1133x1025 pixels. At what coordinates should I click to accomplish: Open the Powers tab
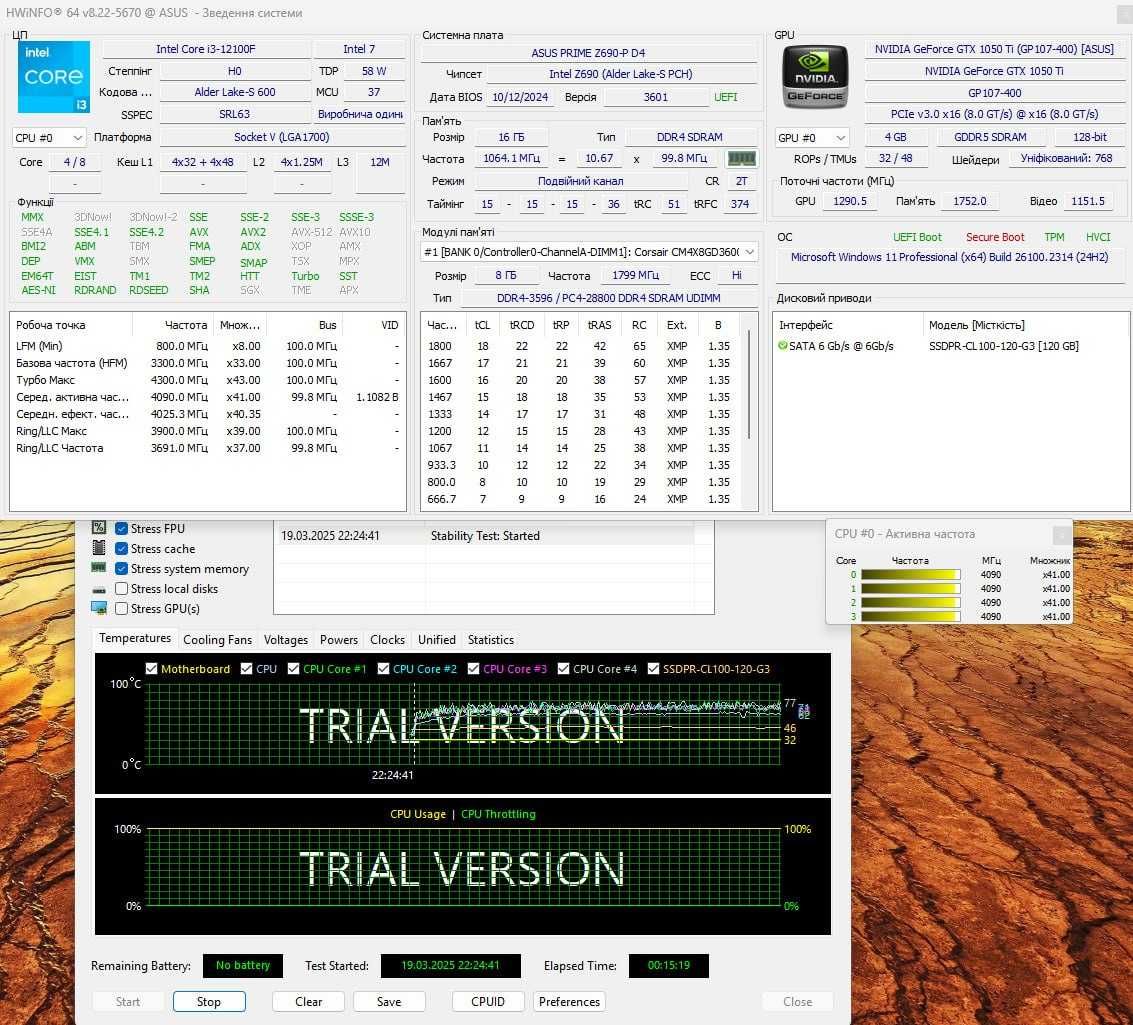pyautogui.click(x=338, y=640)
